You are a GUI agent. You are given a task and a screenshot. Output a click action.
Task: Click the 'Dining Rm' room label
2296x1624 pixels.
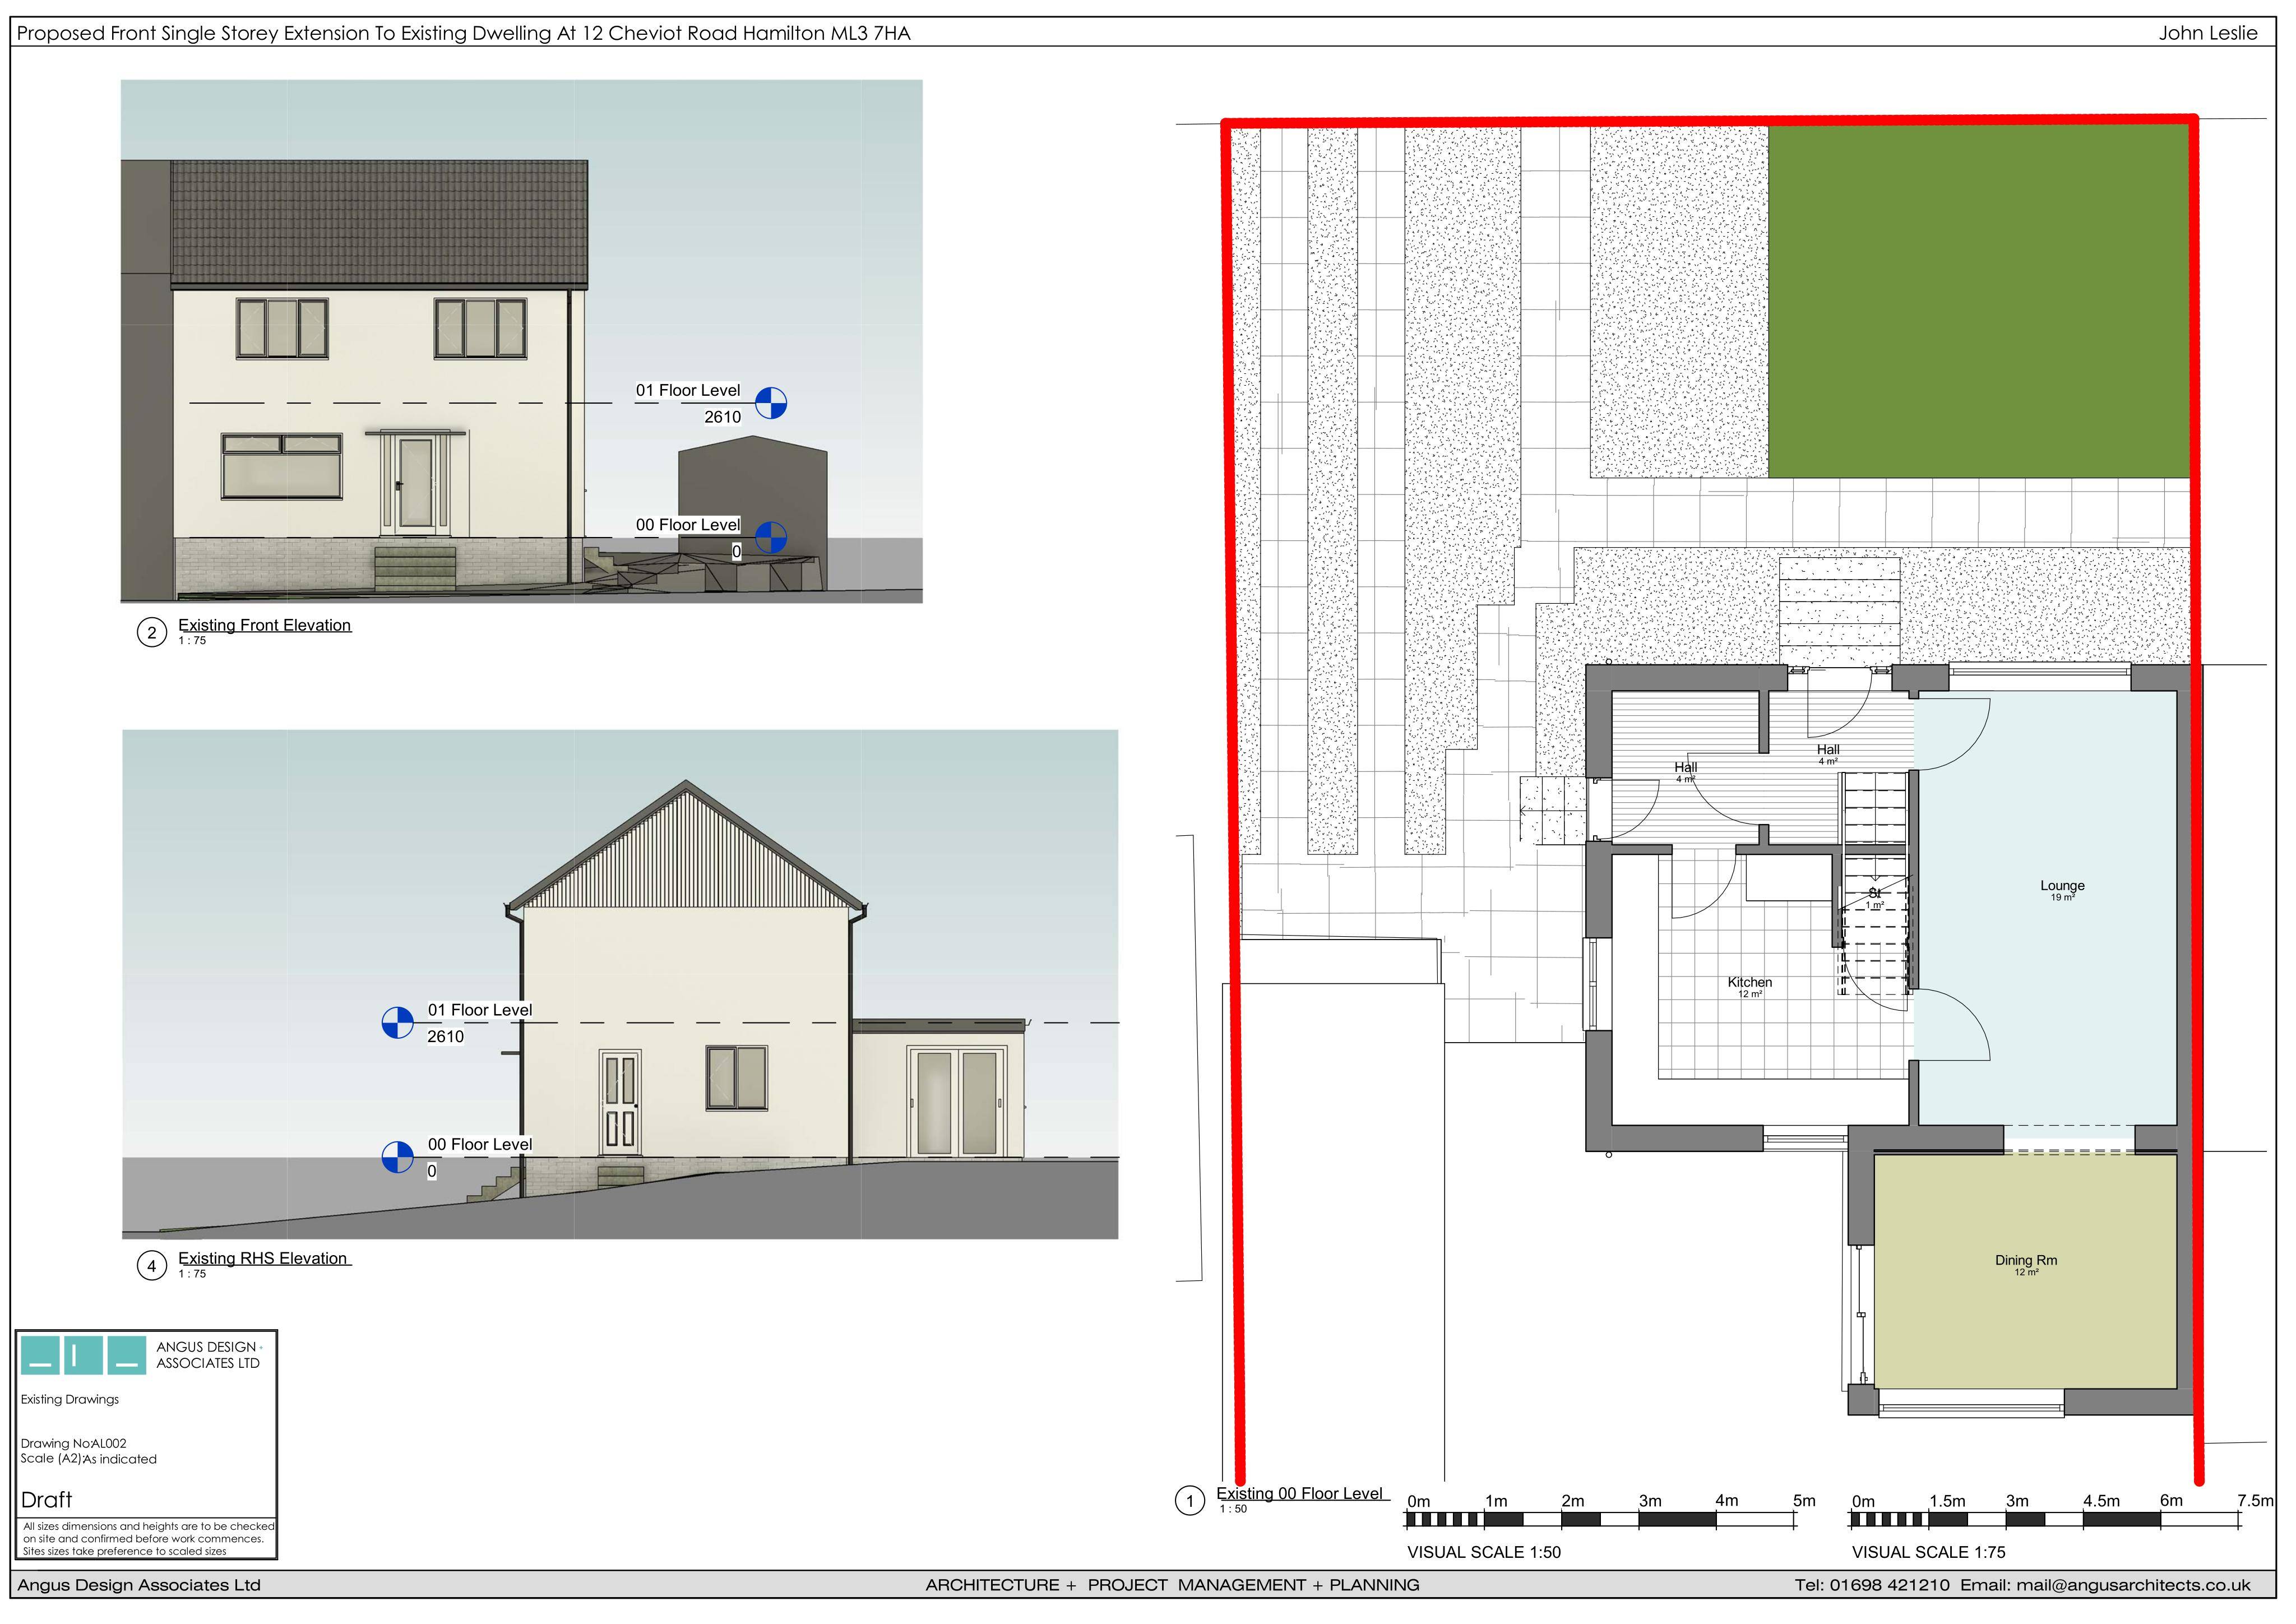2026,1260
